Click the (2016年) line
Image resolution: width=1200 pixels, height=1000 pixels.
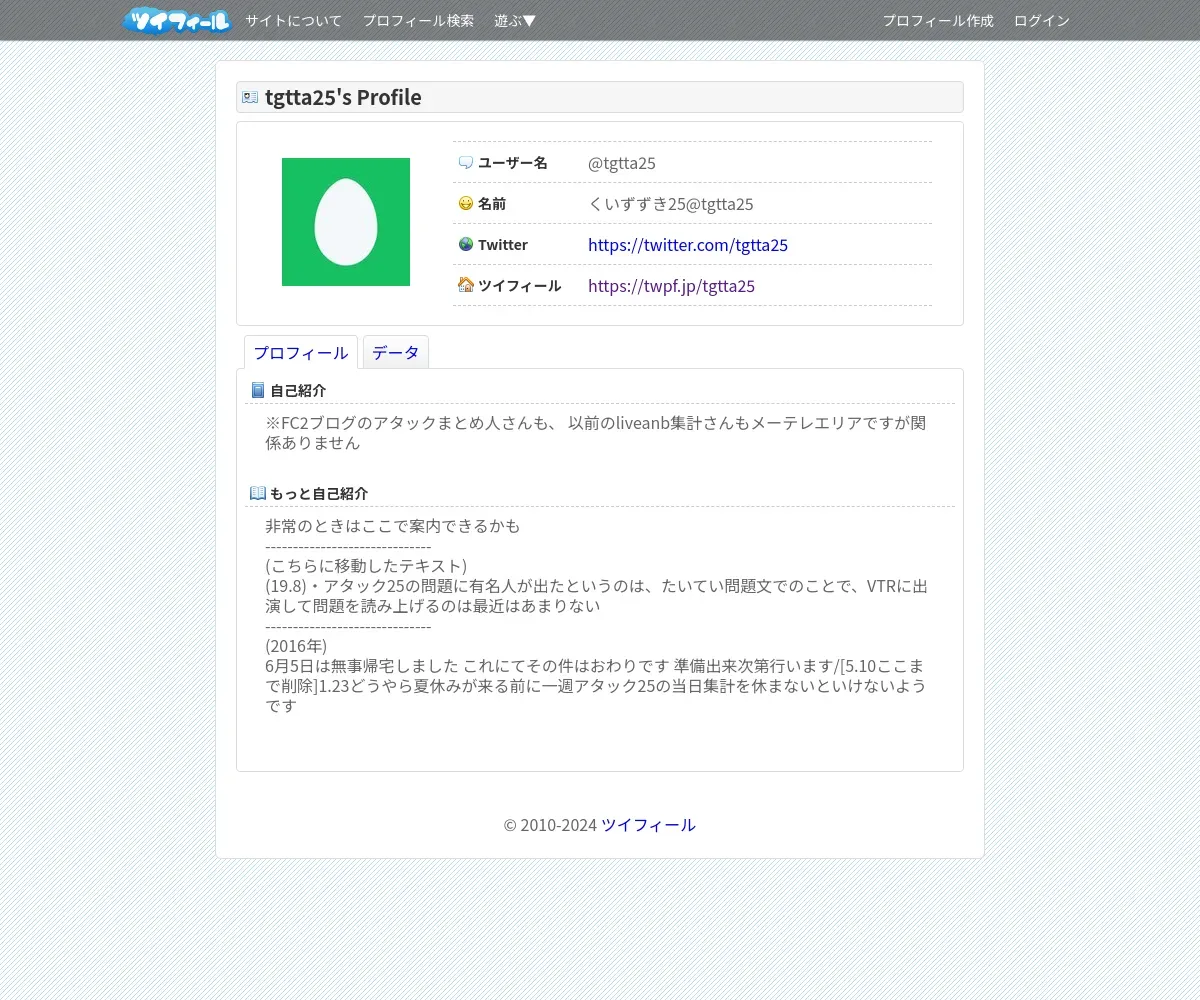[x=296, y=646]
